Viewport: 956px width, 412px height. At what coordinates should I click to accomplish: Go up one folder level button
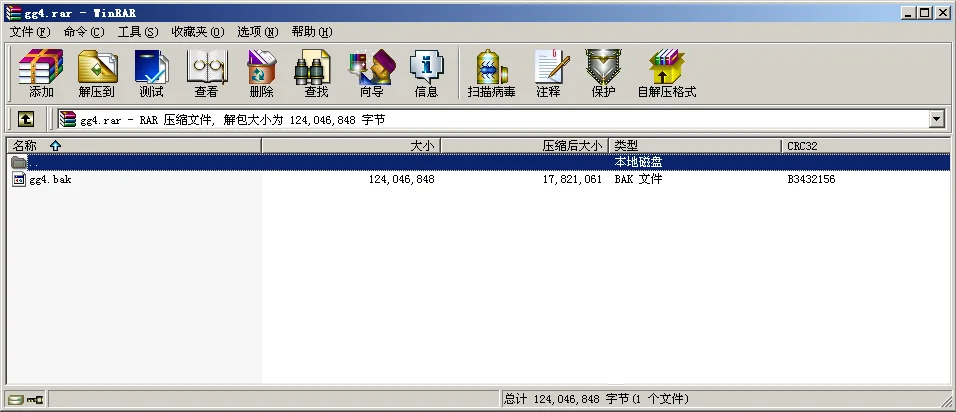tap(26, 119)
